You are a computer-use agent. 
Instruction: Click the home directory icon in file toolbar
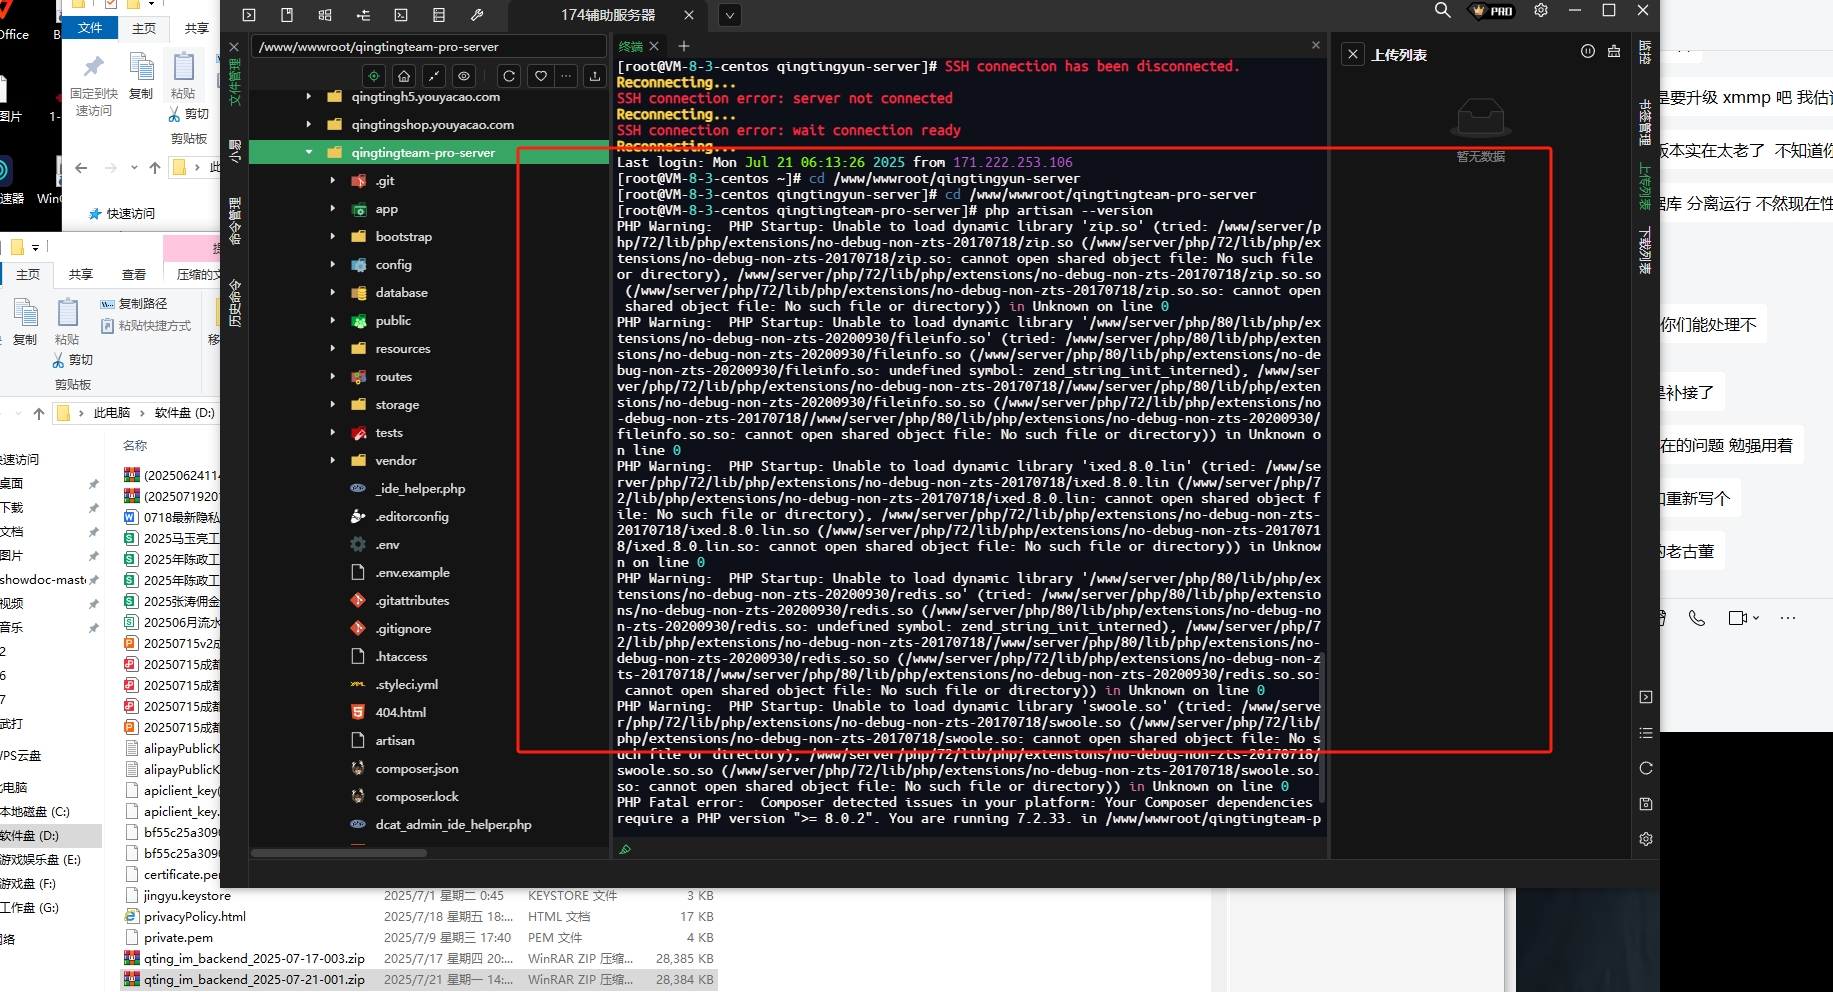pos(403,76)
